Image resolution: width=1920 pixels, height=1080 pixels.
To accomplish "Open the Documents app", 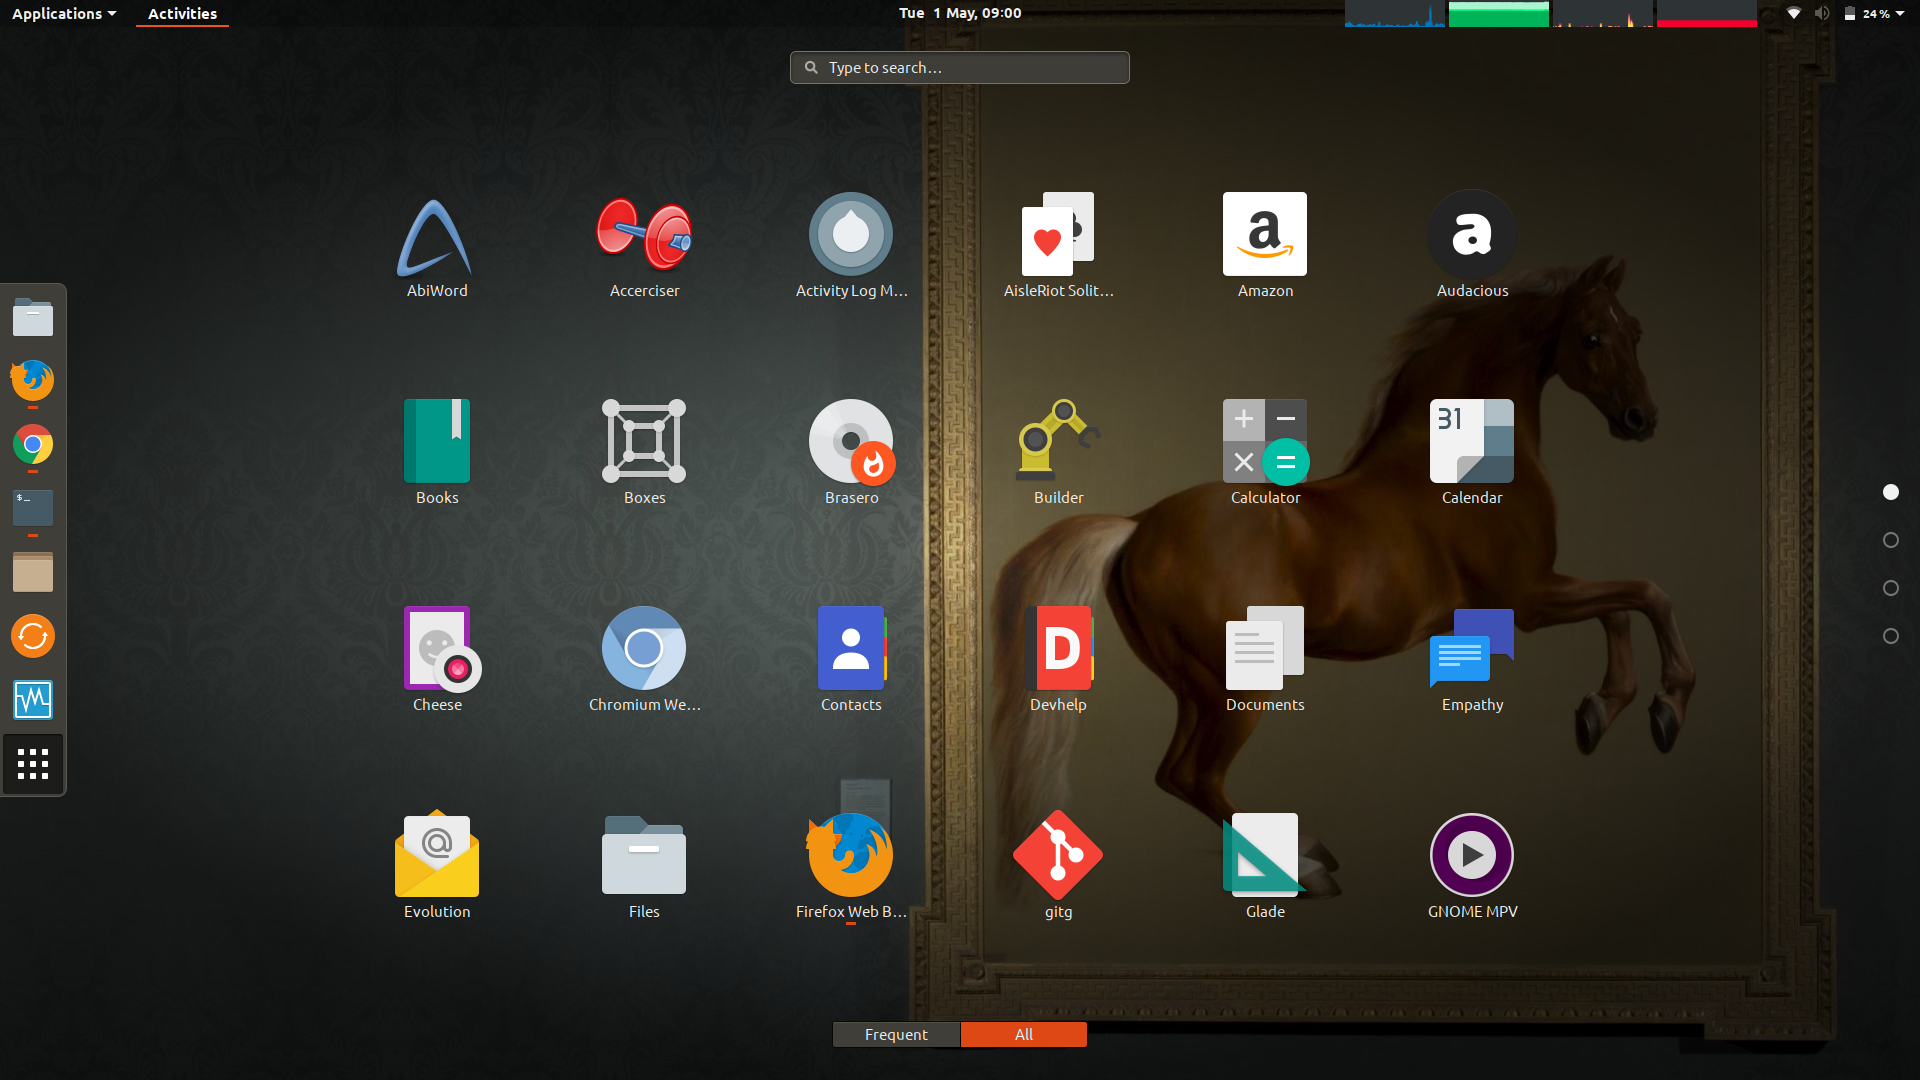I will (1265, 660).
